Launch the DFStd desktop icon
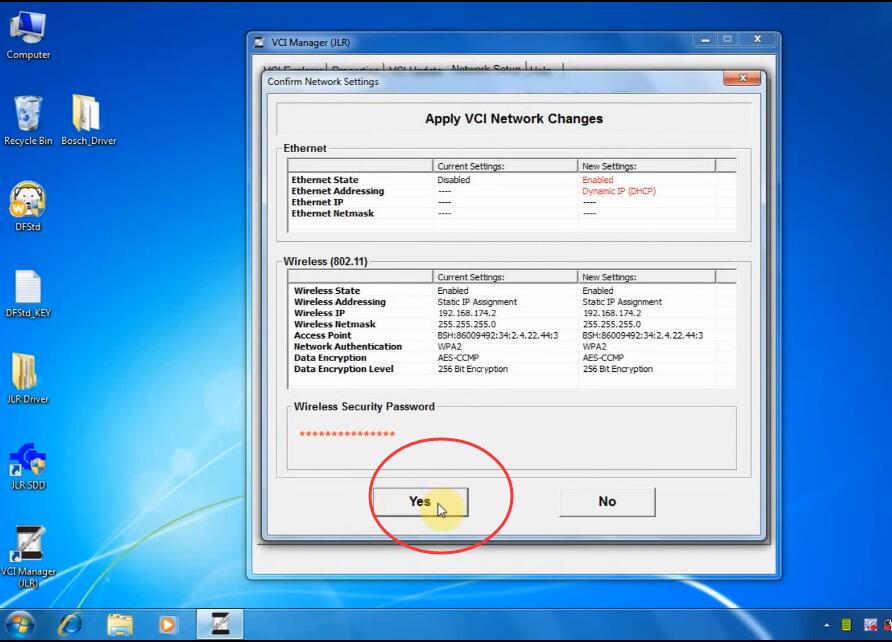The height and width of the screenshot is (642, 892). tap(28, 206)
